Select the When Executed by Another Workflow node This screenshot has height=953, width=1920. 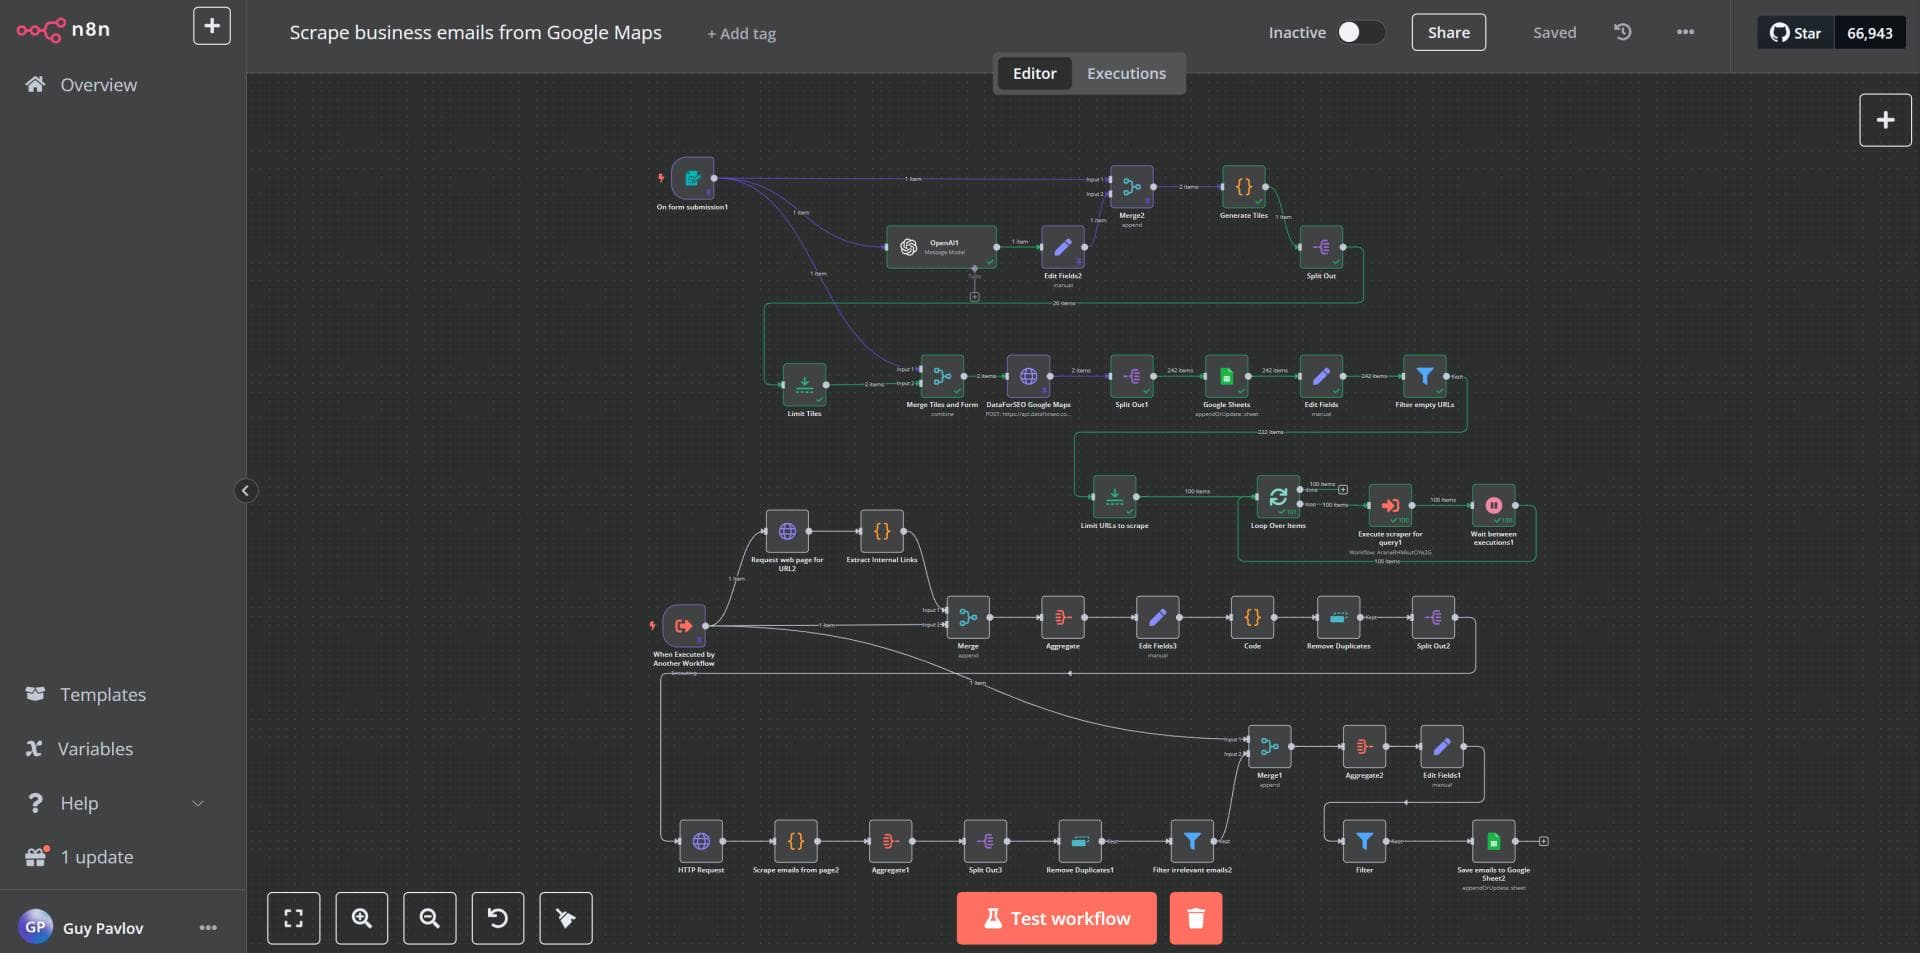click(684, 626)
